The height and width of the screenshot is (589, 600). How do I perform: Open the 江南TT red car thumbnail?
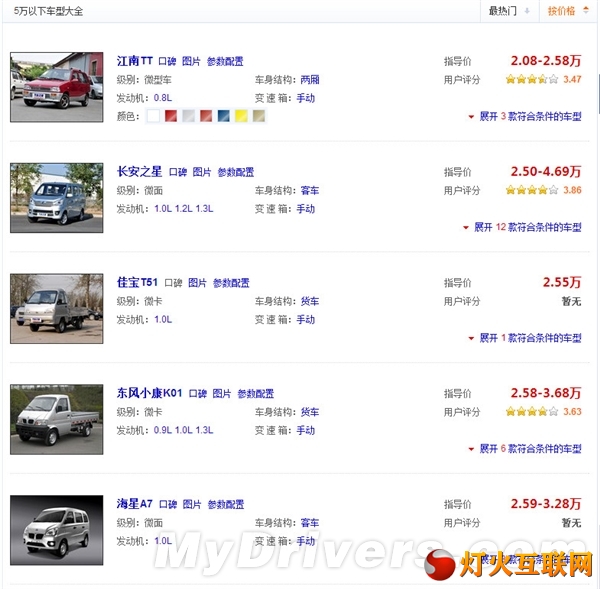(57, 87)
